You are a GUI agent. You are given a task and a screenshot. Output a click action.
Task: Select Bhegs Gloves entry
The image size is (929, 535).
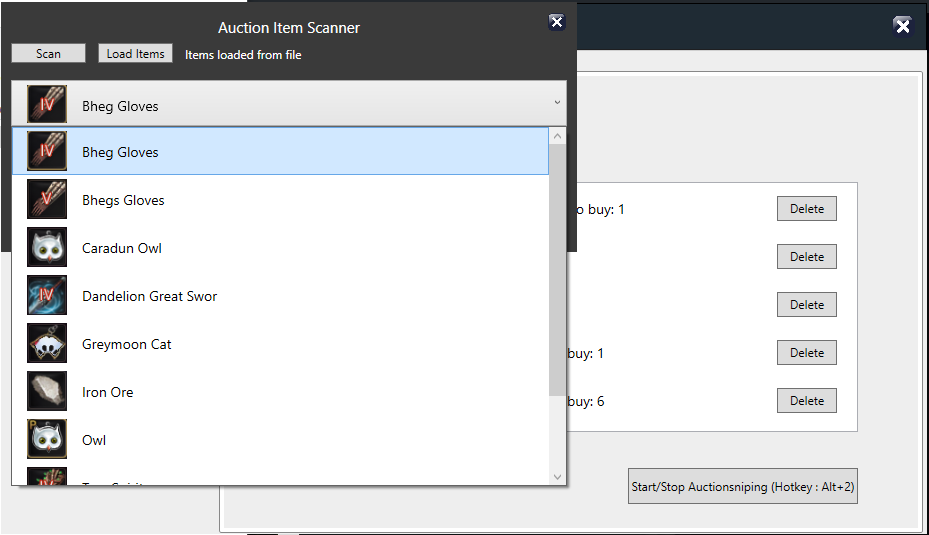[x=280, y=200]
